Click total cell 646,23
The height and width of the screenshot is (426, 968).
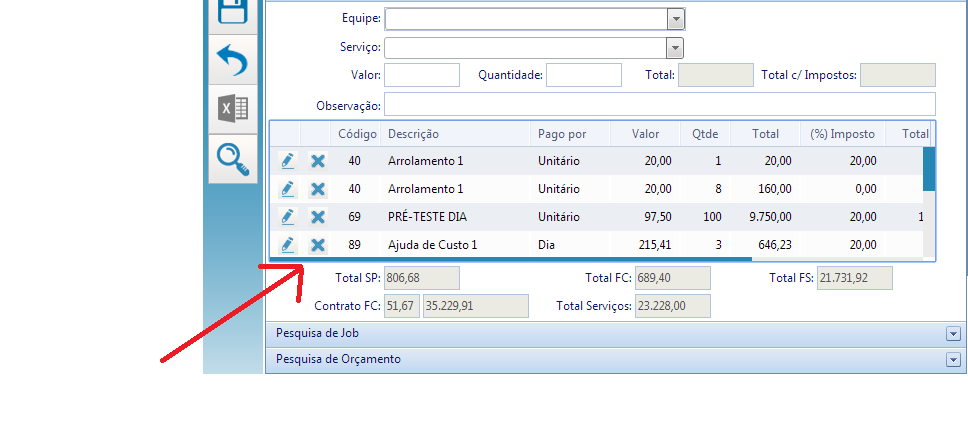click(x=775, y=245)
